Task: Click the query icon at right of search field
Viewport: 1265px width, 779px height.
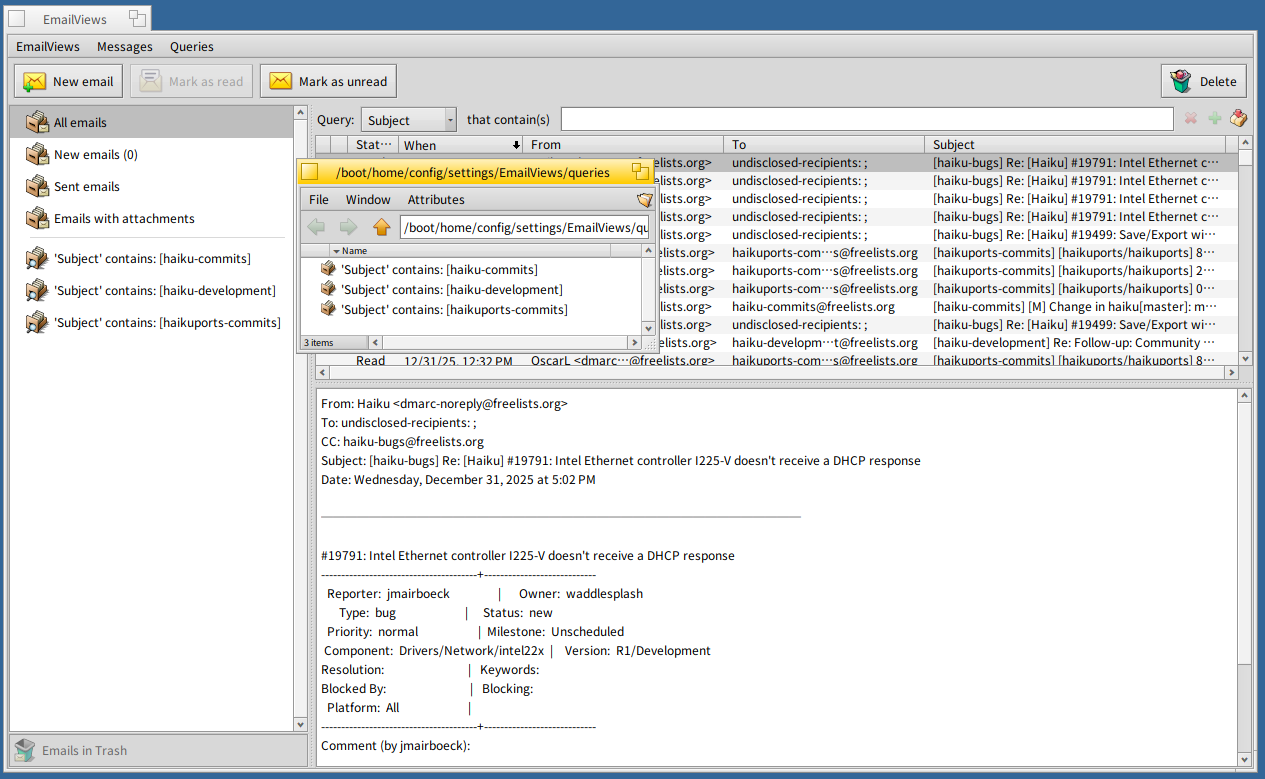Action: [x=1239, y=119]
